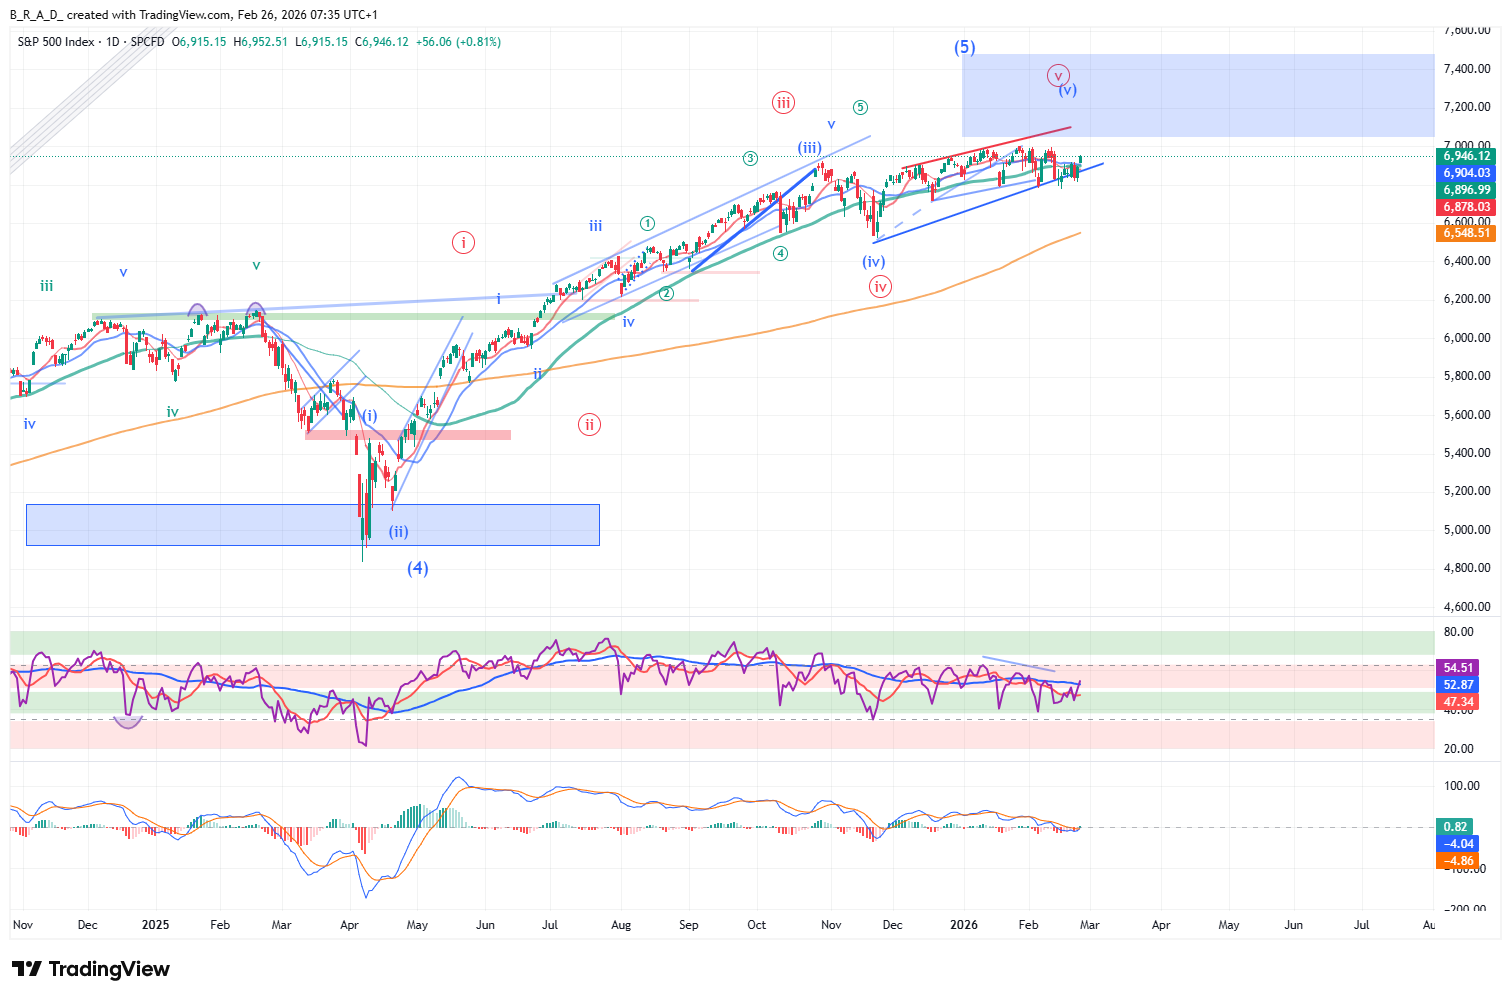
Task: Click the red circled i wave marker
Action: coord(462,242)
